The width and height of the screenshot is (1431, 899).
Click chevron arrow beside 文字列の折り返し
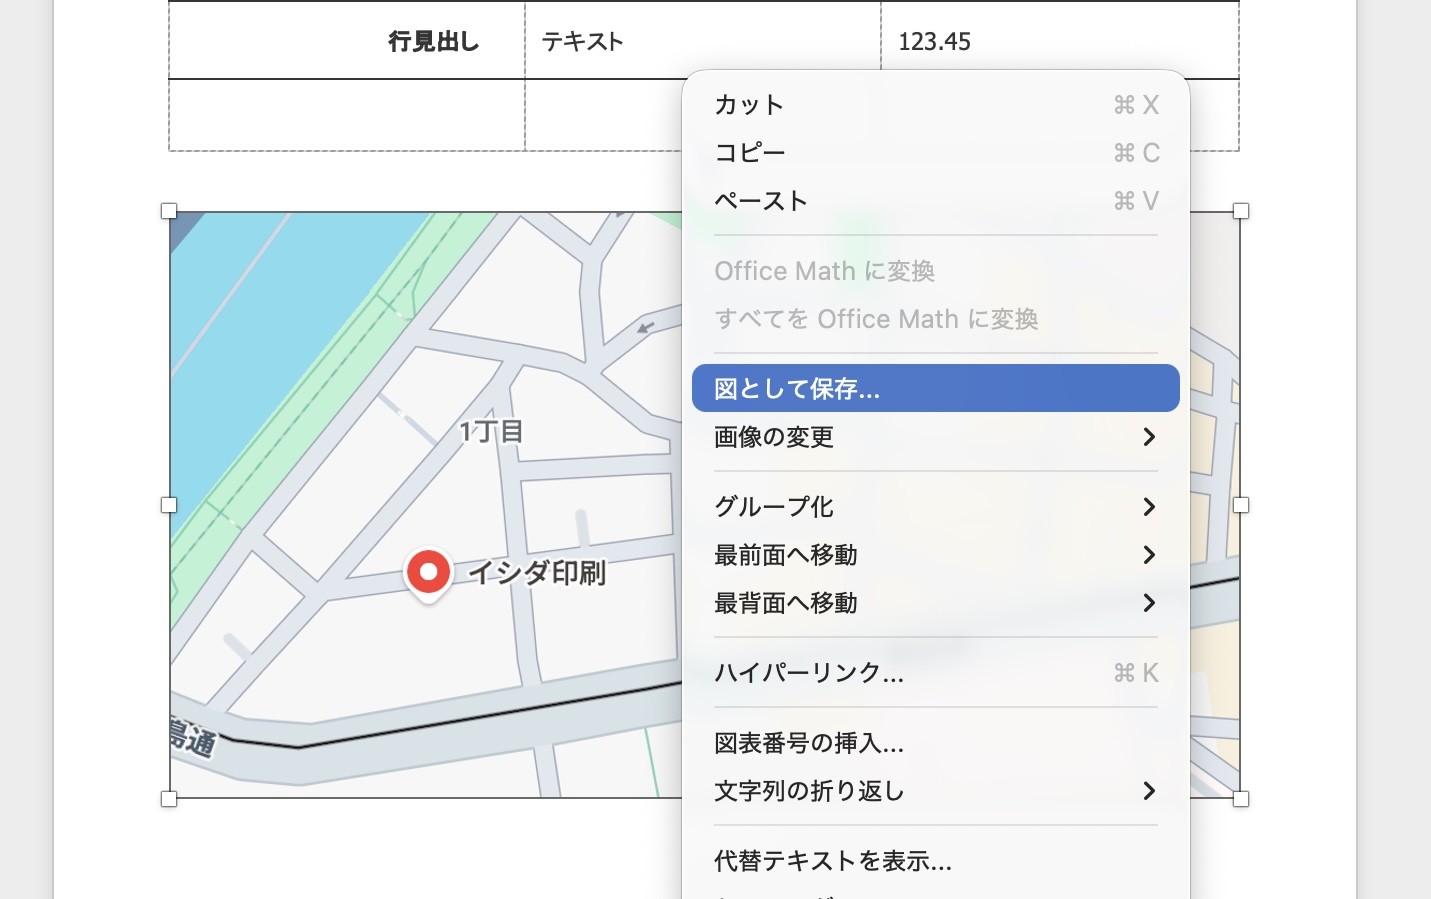coord(1149,791)
